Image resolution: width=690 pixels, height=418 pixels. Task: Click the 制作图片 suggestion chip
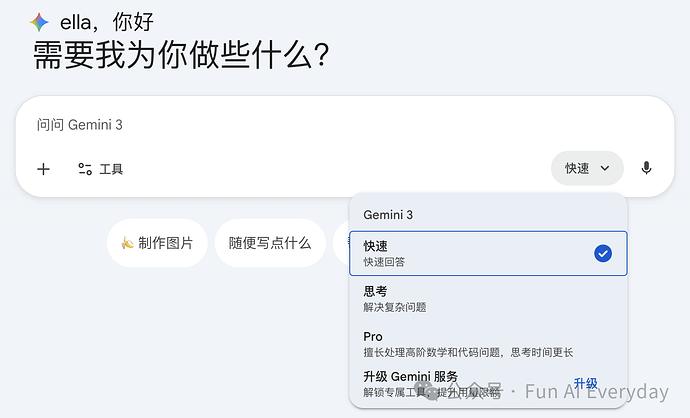[x=157, y=243]
